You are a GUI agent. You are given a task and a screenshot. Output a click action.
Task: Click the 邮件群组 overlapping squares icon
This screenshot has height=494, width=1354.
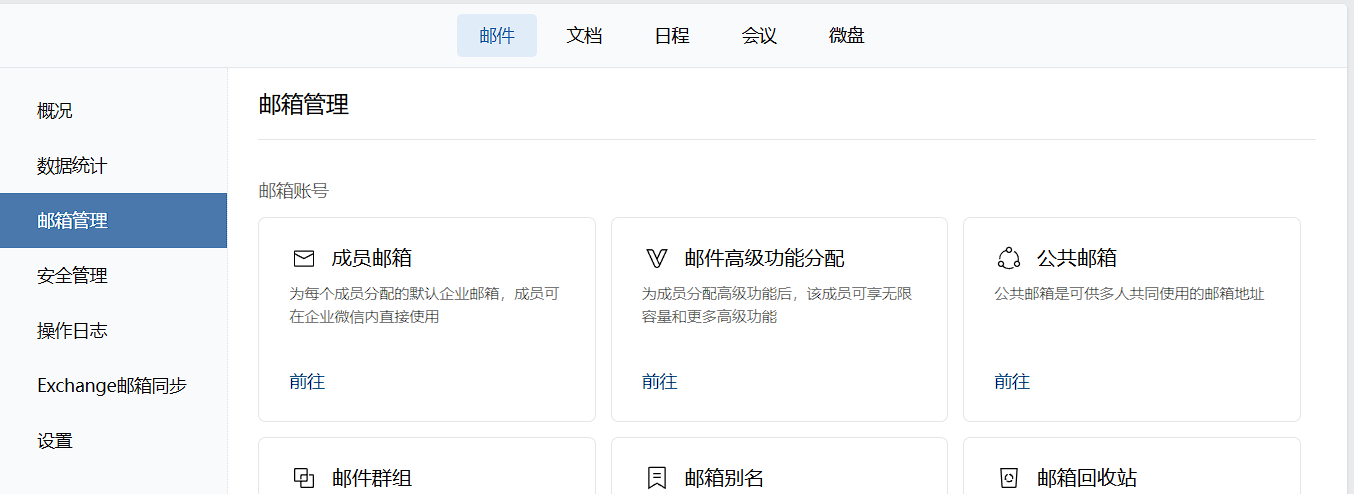click(x=304, y=478)
